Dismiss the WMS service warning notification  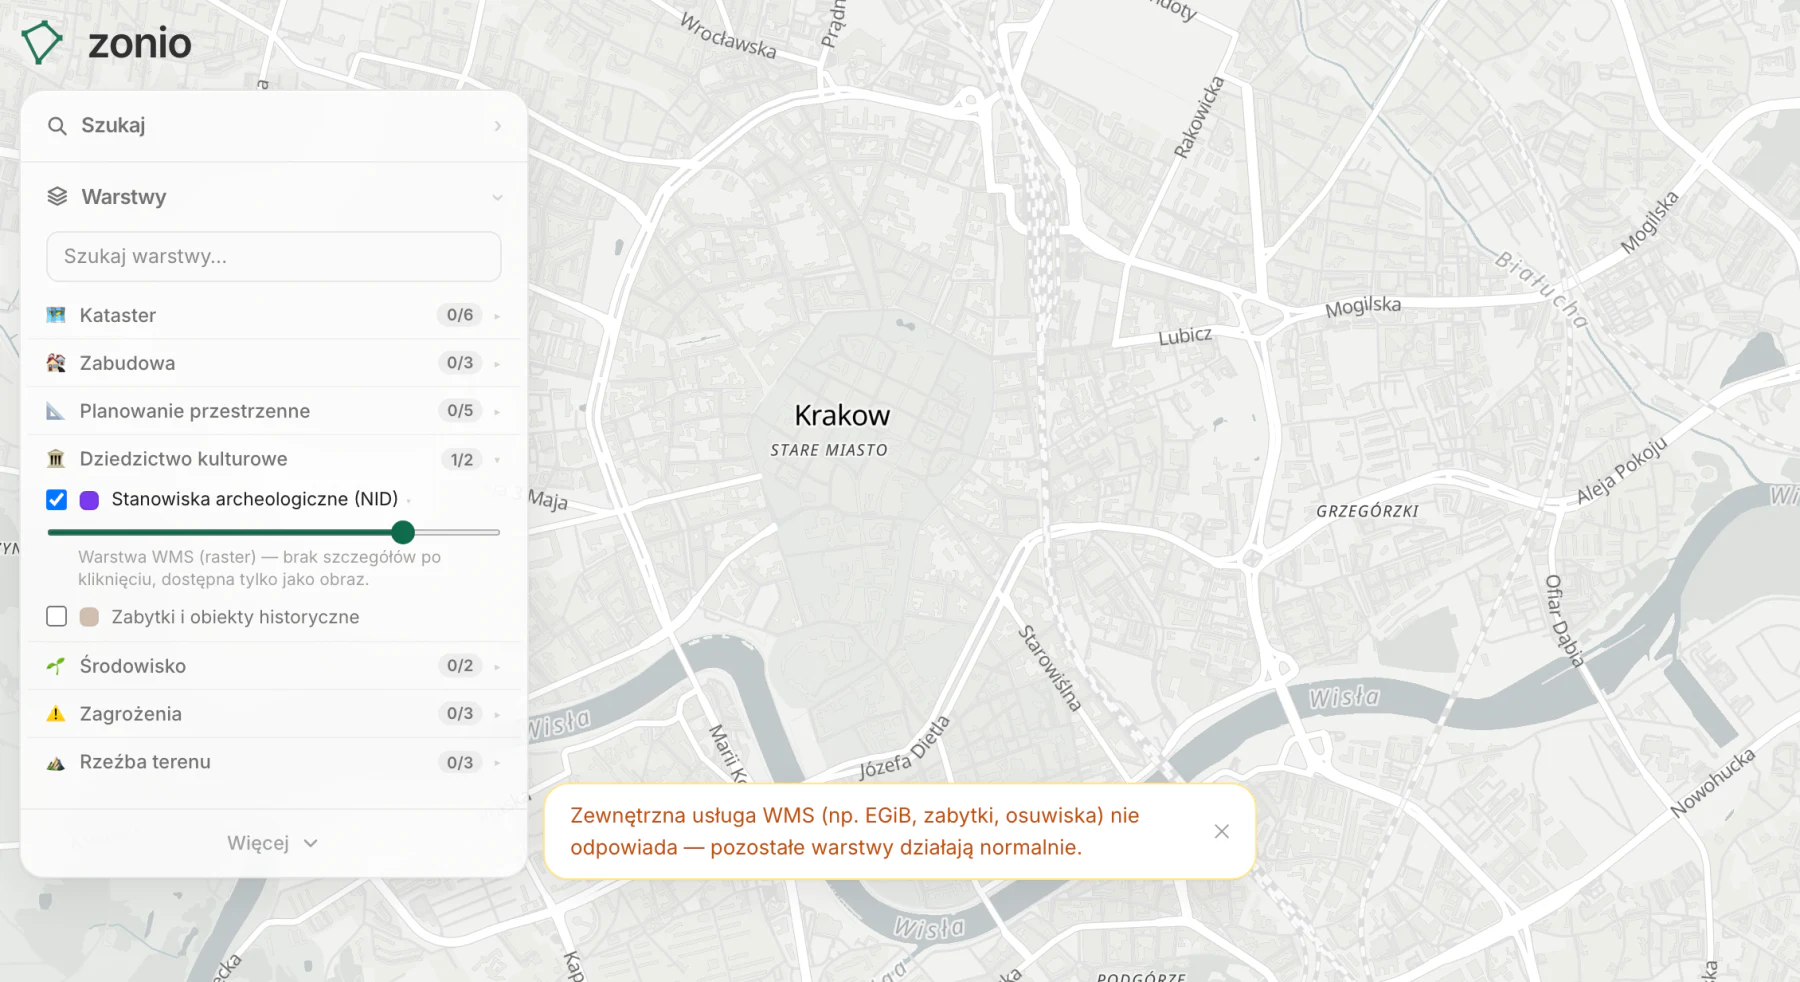click(1221, 832)
